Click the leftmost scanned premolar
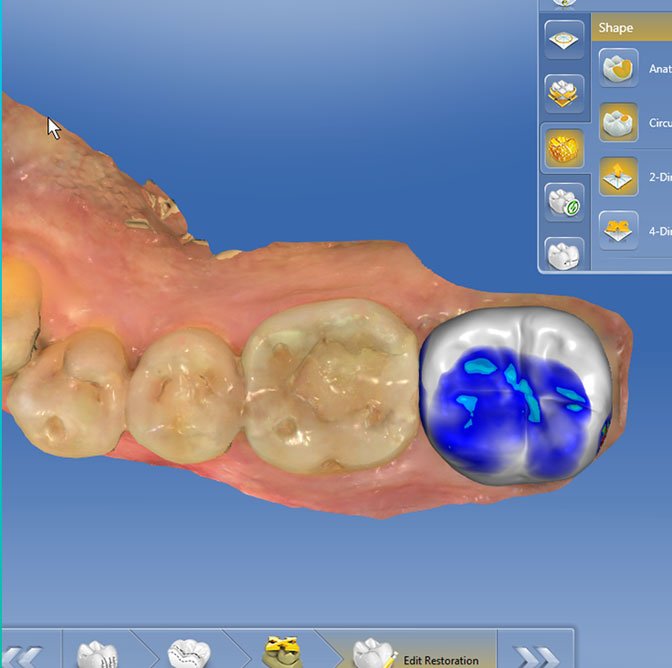 tap(68, 392)
